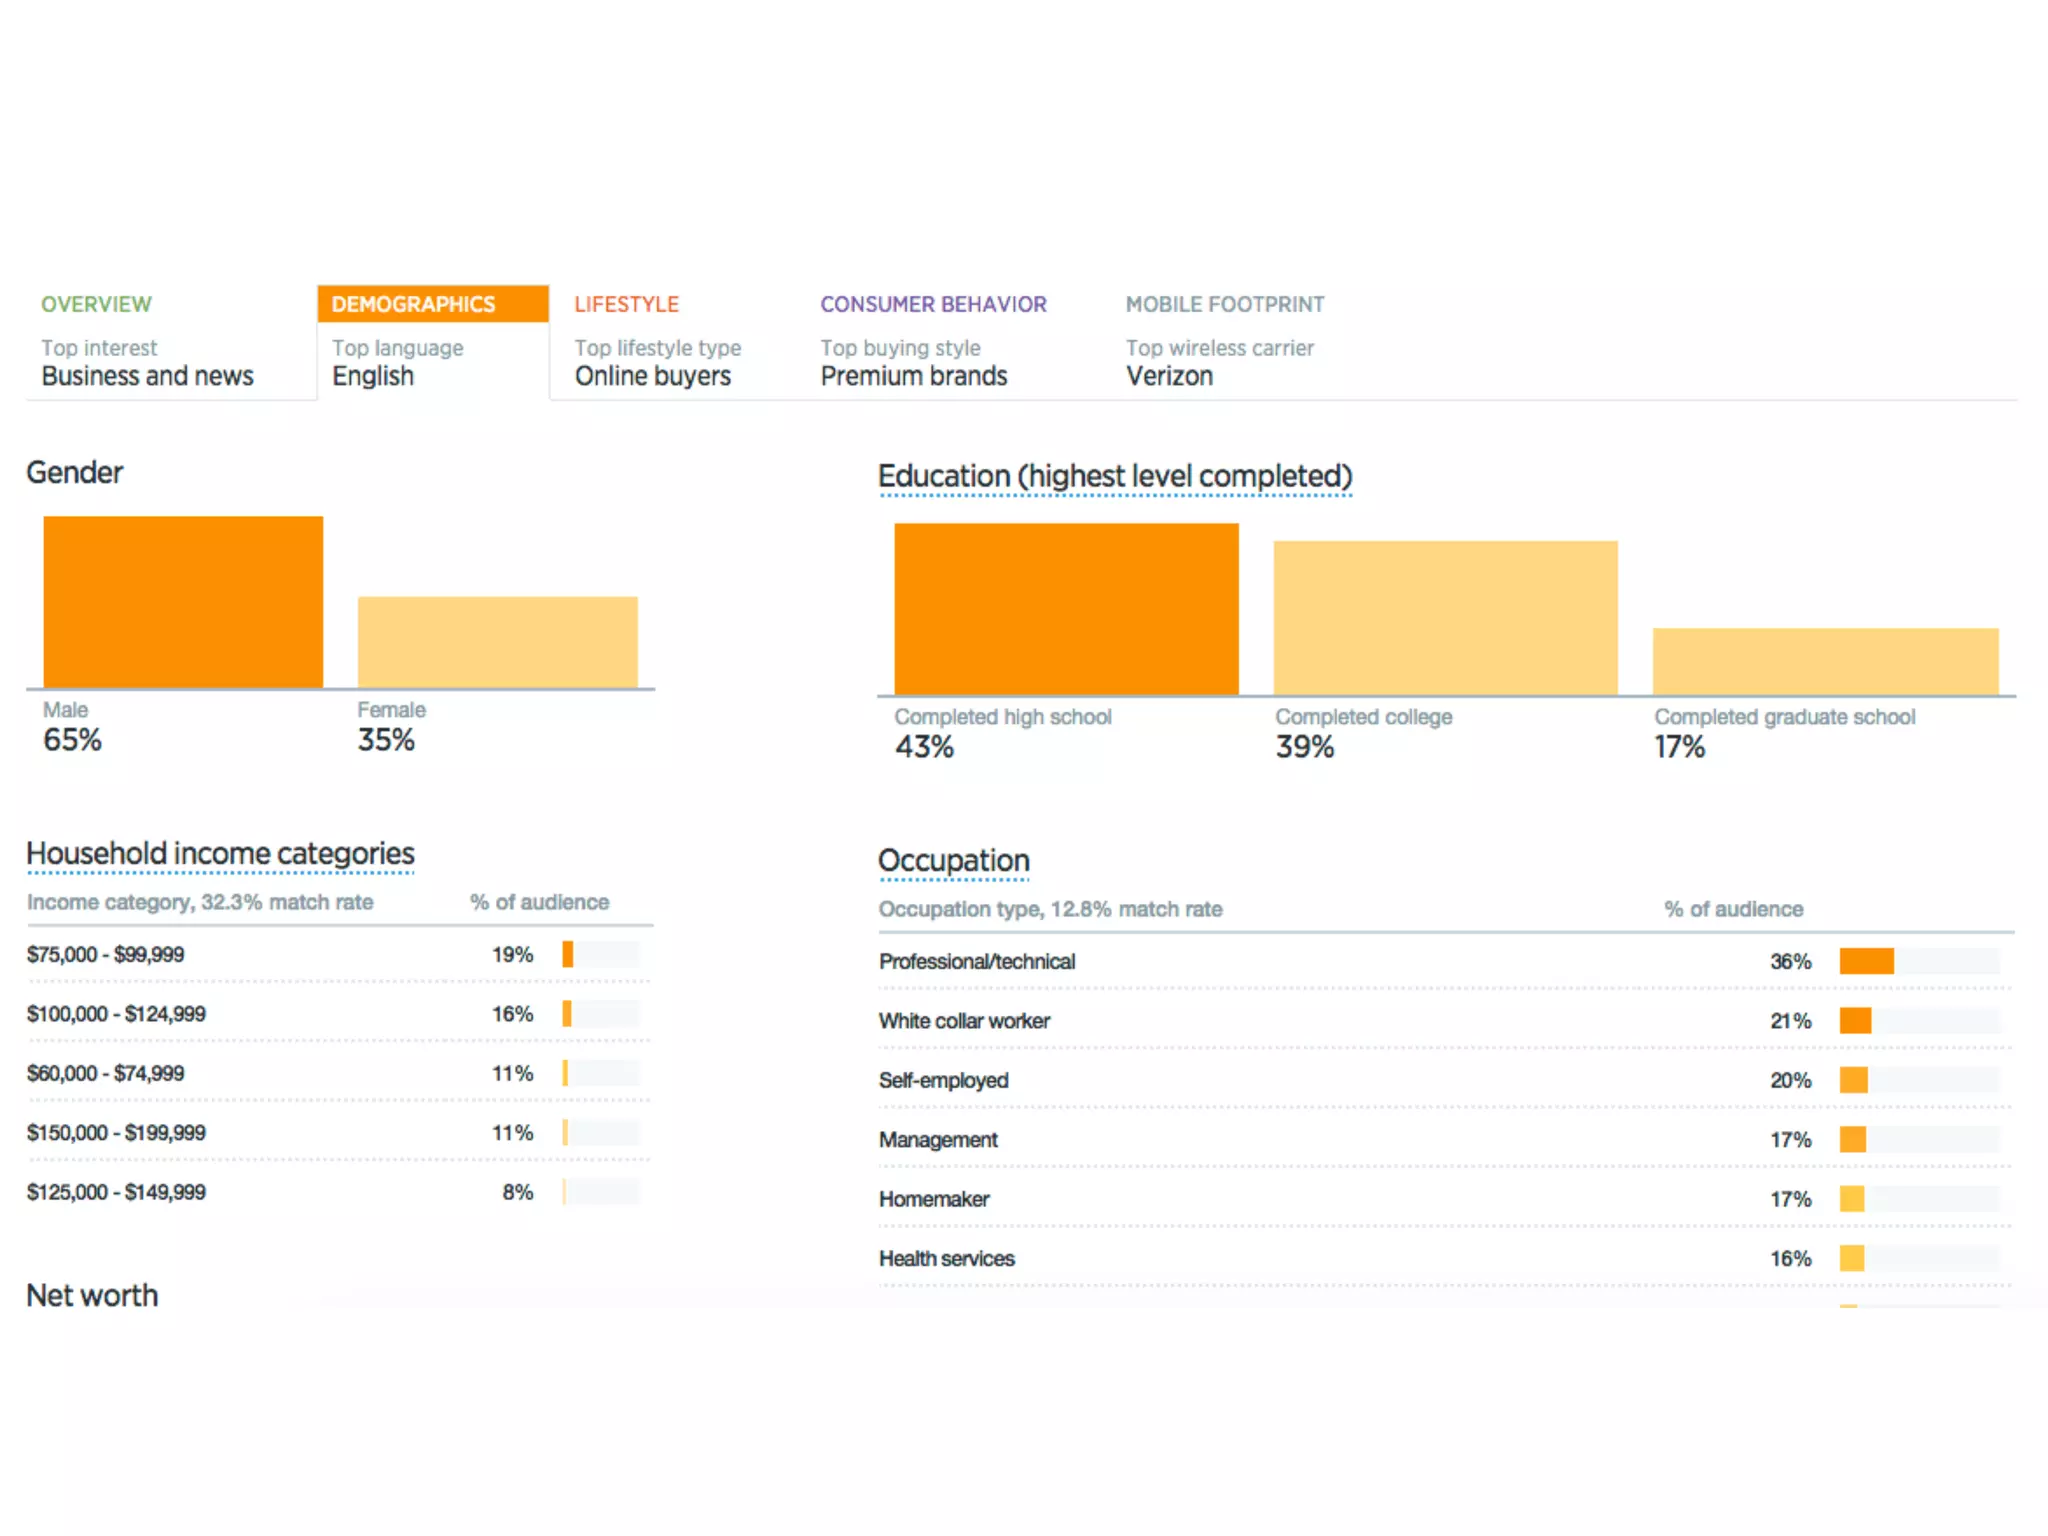The image size is (2048, 1536).
Task: Click the Occupation heading link
Action: point(953,861)
